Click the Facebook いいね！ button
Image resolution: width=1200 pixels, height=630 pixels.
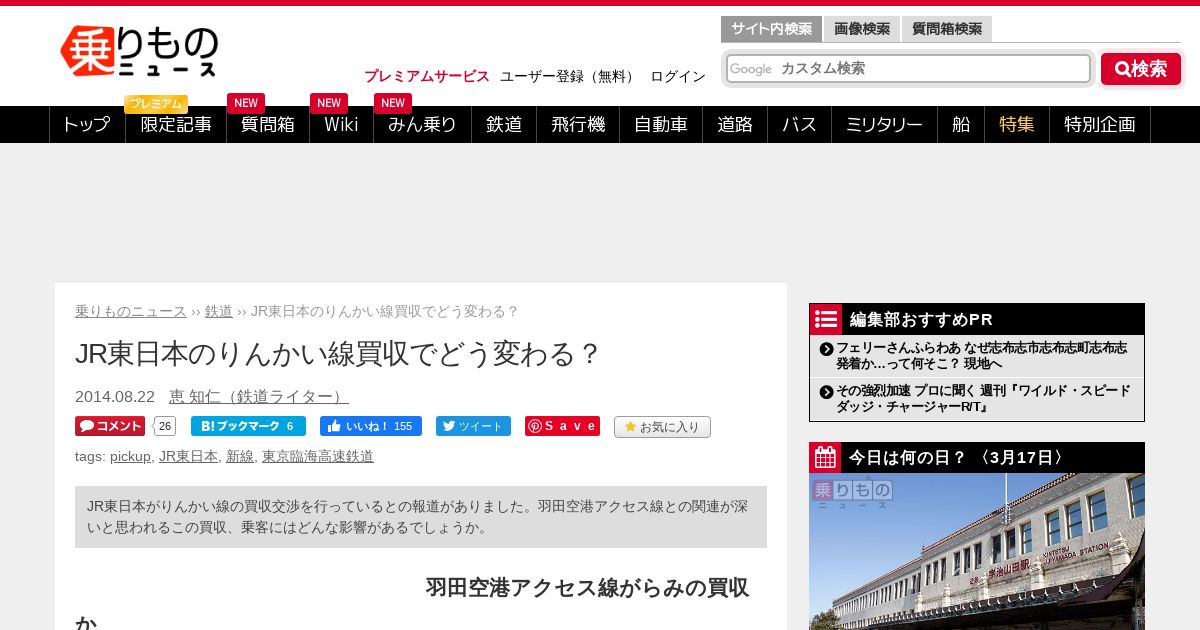(x=371, y=426)
